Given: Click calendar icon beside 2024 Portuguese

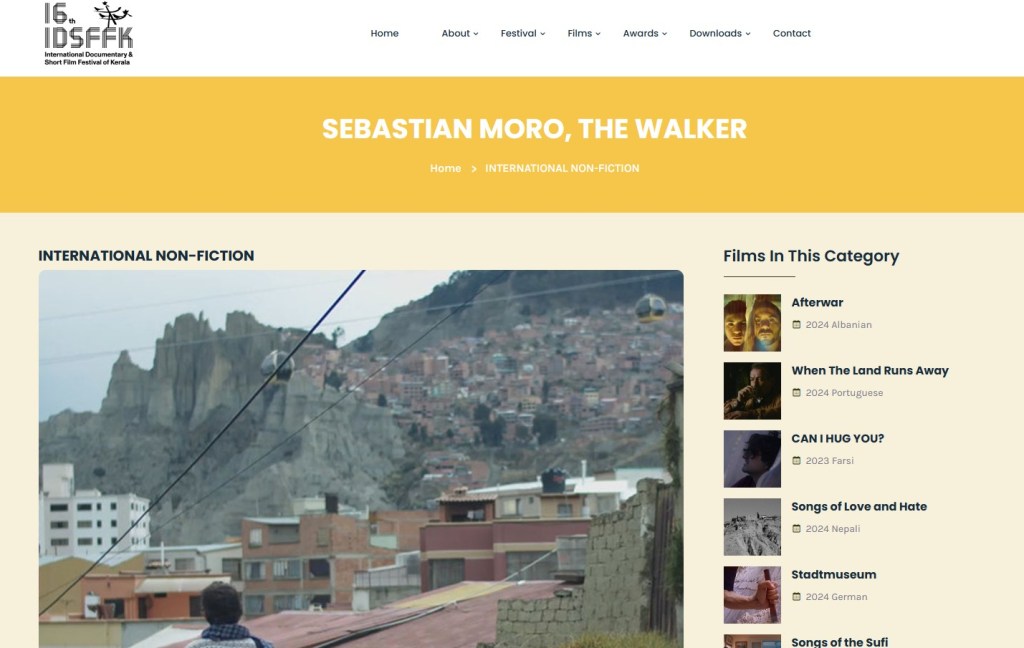Looking at the screenshot, I should tap(796, 393).
